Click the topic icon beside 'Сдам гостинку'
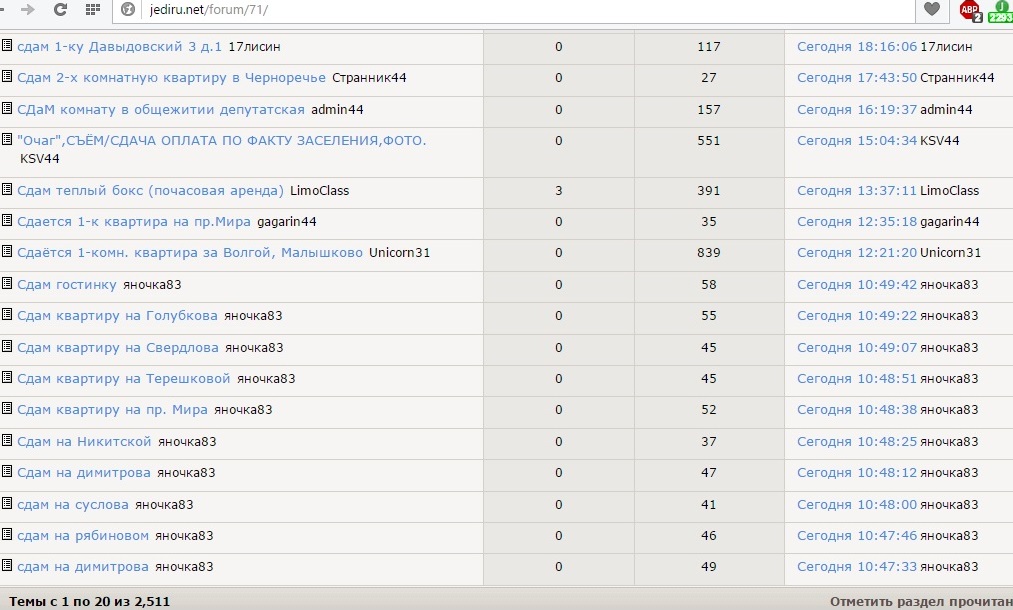Screen dimensions: 1013x610 point(7,284)
